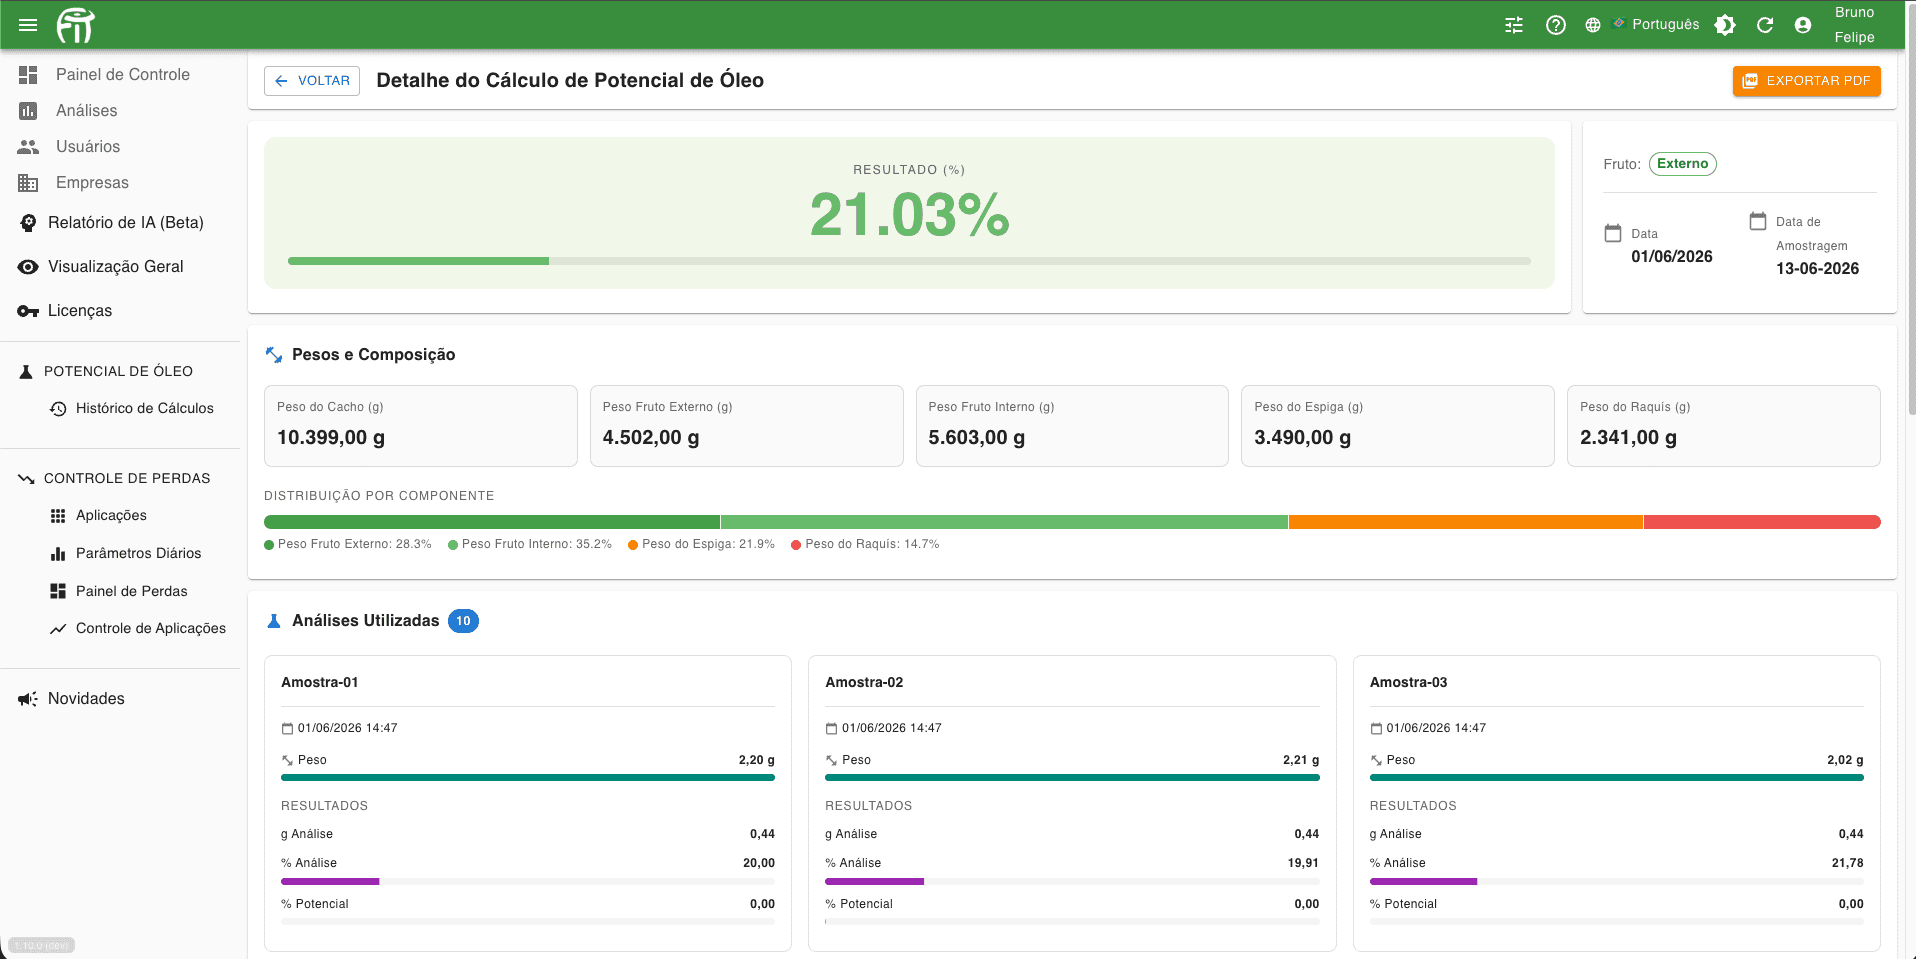Screen dimensions: 1916x959
Task: Click the Painel de Perdas dashboard icon
Action: click(58, 592)
